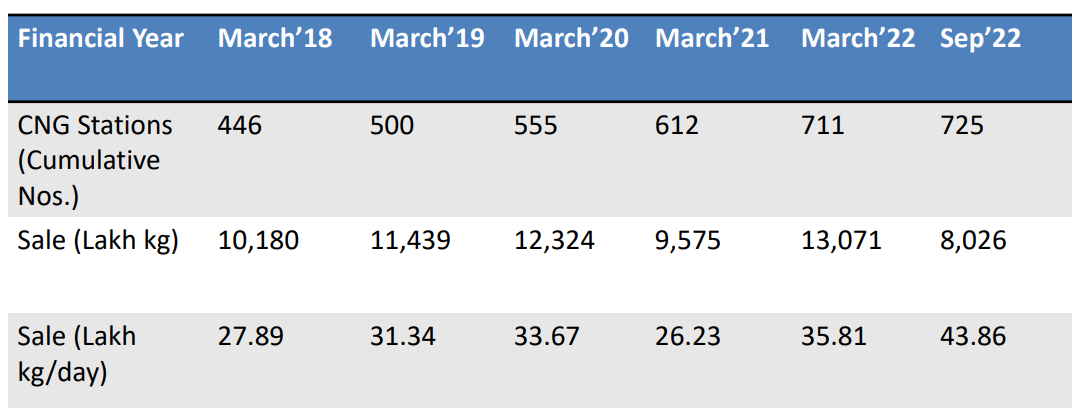Click the 9,575 sales value
The width and height of the screenshot is (1081, 420).
point(688,241)
